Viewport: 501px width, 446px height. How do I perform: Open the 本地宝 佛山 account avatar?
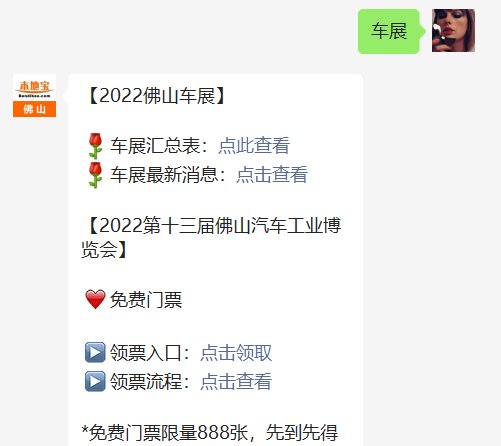tap(34, 96)
